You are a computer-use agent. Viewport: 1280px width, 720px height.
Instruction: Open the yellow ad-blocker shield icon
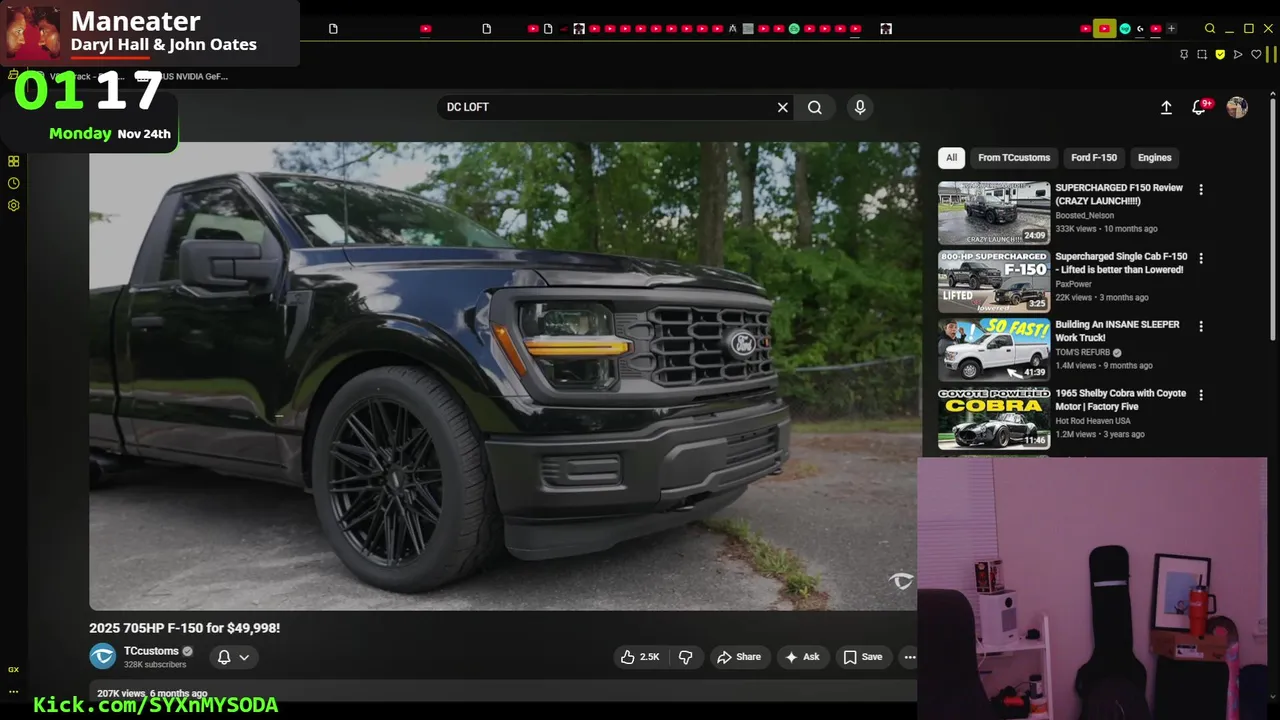click(x=1220, y=55)
